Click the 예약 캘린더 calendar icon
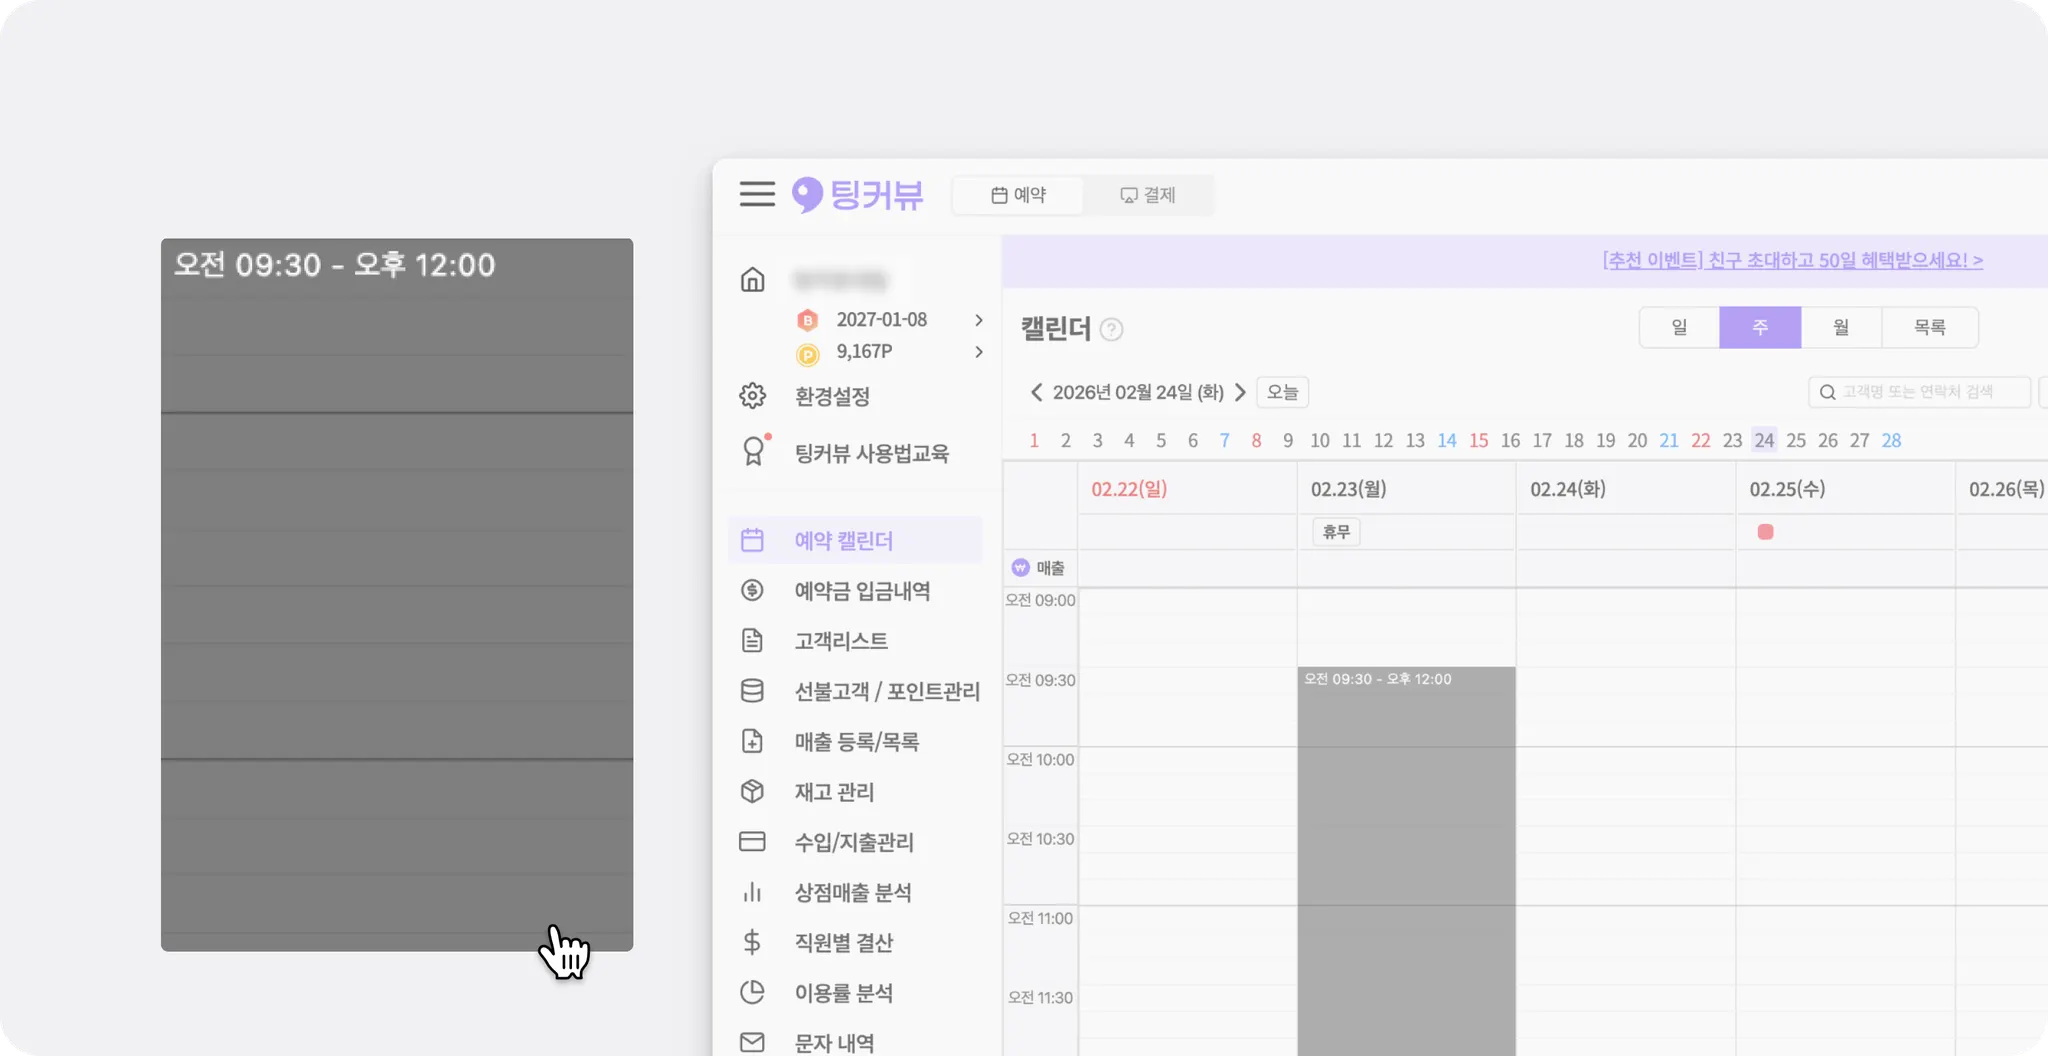This screenshot has height=1056, width=2048. tap(752, 540)
